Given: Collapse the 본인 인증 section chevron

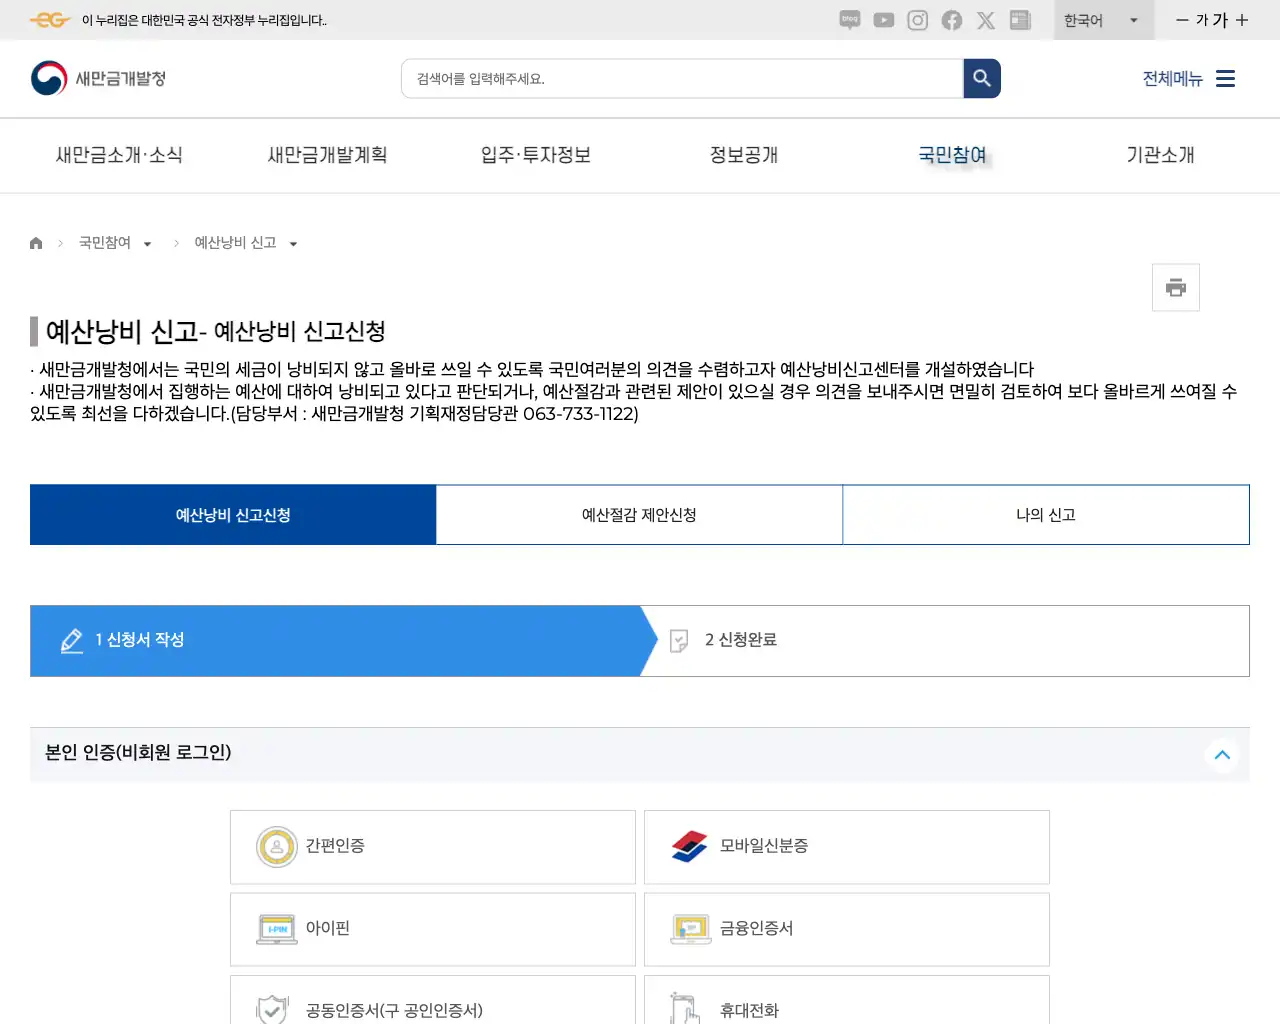Looking at the screenshot, I should pos(1222,755).
